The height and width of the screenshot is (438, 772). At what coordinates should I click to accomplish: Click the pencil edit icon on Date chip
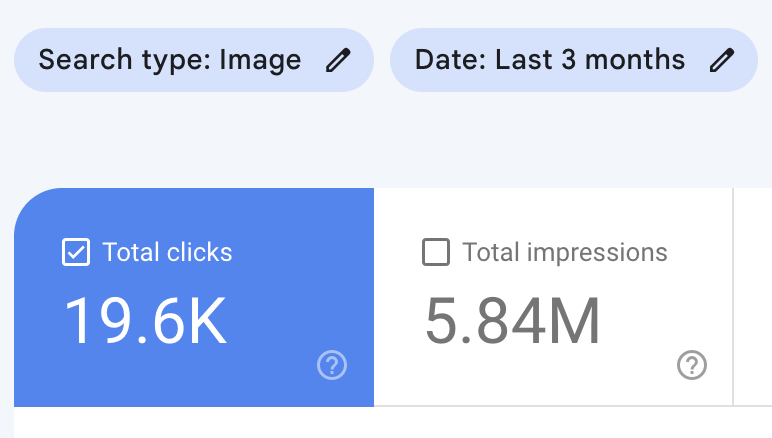pos(721,60)
